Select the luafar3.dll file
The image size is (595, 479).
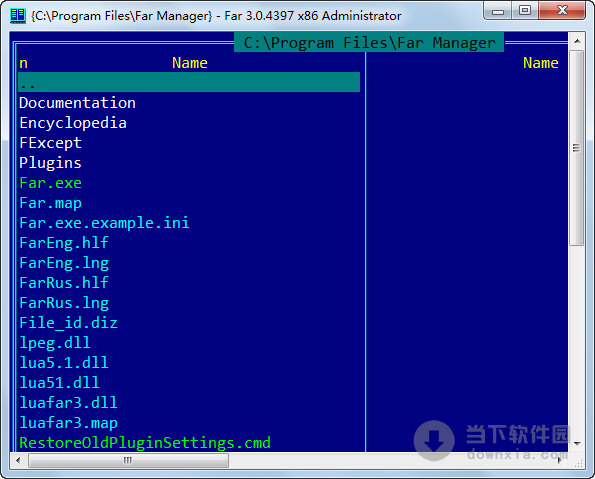click(68, 403)
